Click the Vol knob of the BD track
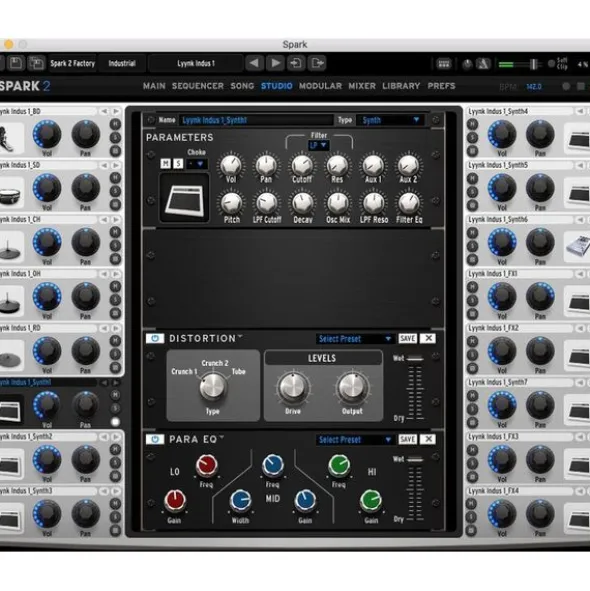The height and width of the screenshot is (591, 590). point(47,135)
